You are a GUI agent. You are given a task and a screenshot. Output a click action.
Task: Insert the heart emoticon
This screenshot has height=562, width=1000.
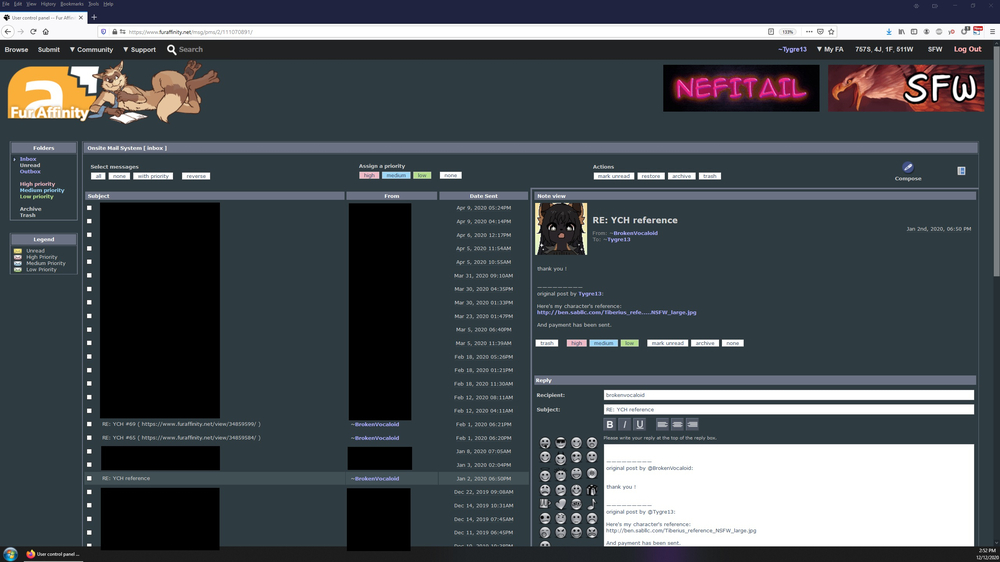(561, 504)
